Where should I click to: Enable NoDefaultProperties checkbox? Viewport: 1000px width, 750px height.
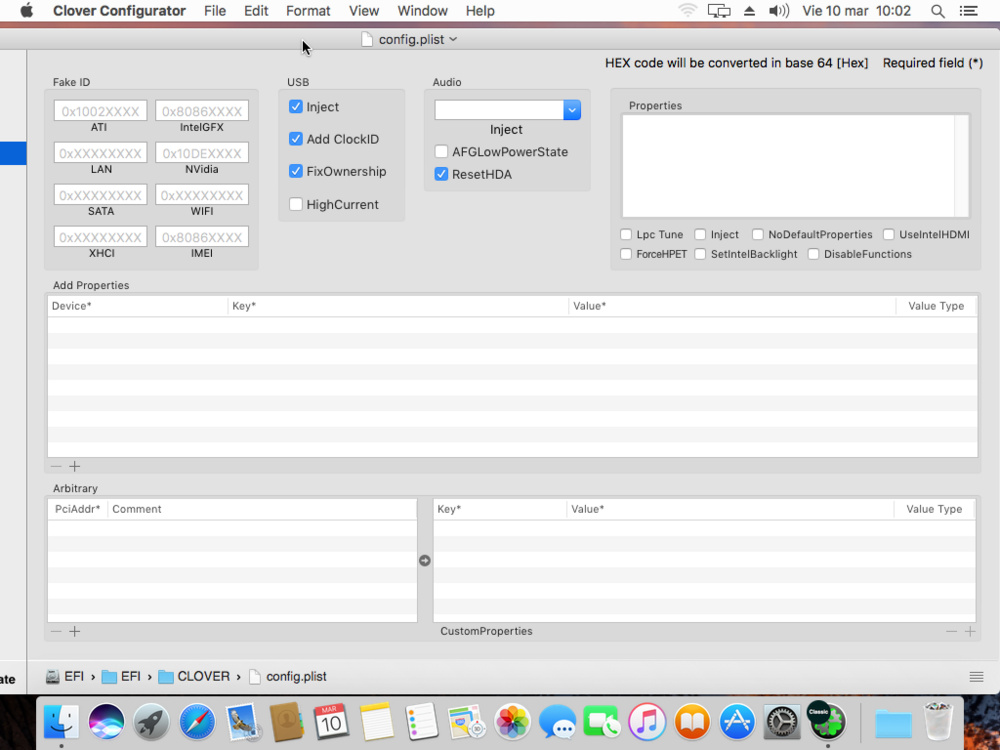point(758,235)
